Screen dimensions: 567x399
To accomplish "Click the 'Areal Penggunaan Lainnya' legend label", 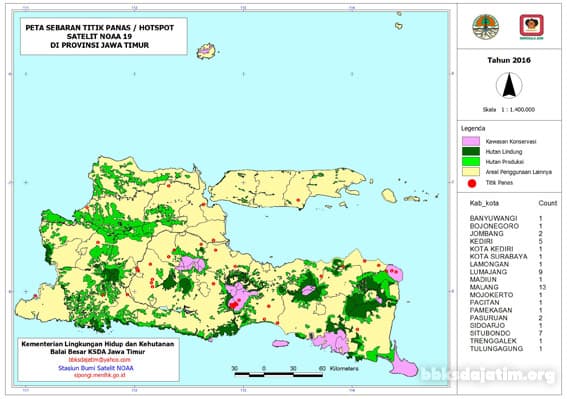I will (519, 172).
